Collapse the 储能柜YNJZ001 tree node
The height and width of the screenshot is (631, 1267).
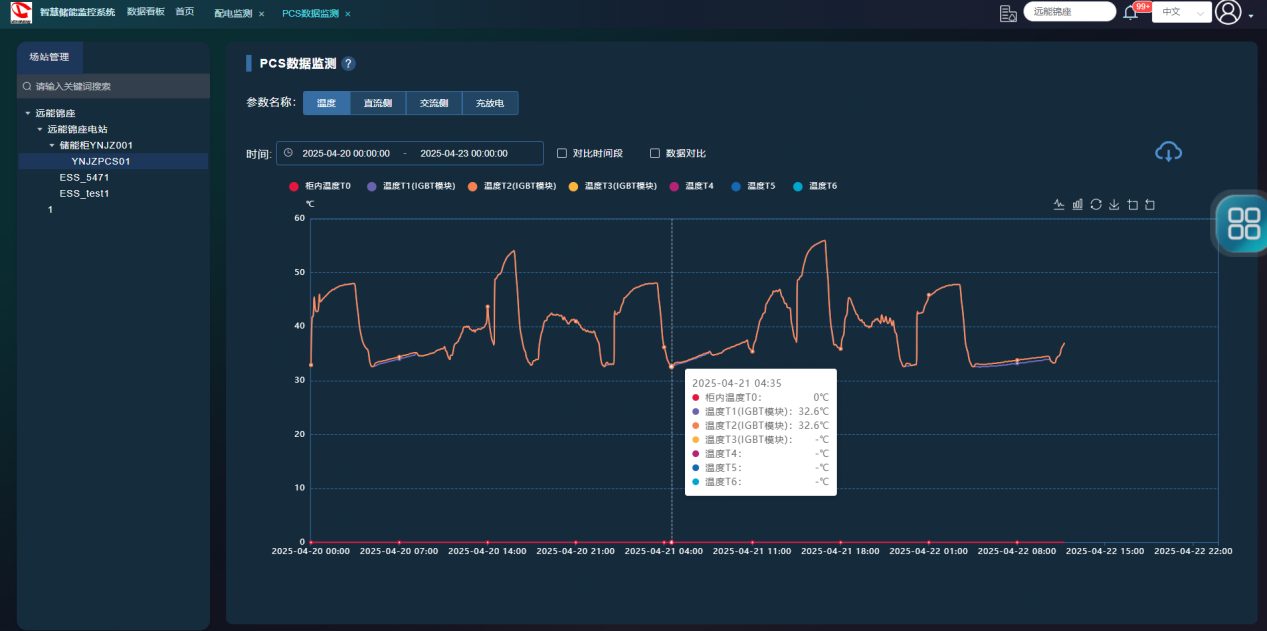pyautogui.click(x=52, y=145)
